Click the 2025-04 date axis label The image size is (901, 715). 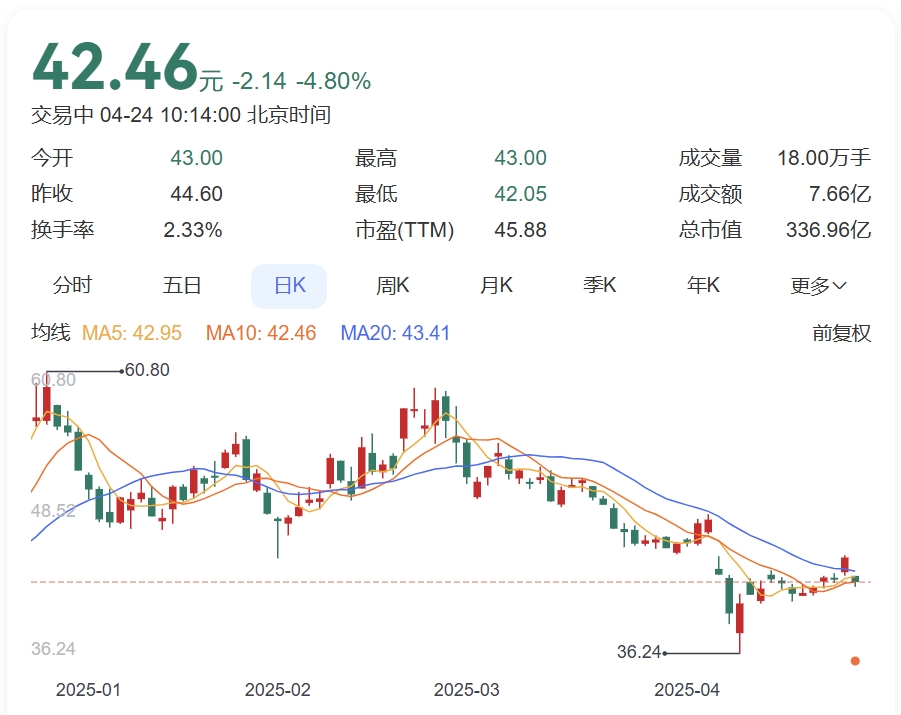(687, 690)
